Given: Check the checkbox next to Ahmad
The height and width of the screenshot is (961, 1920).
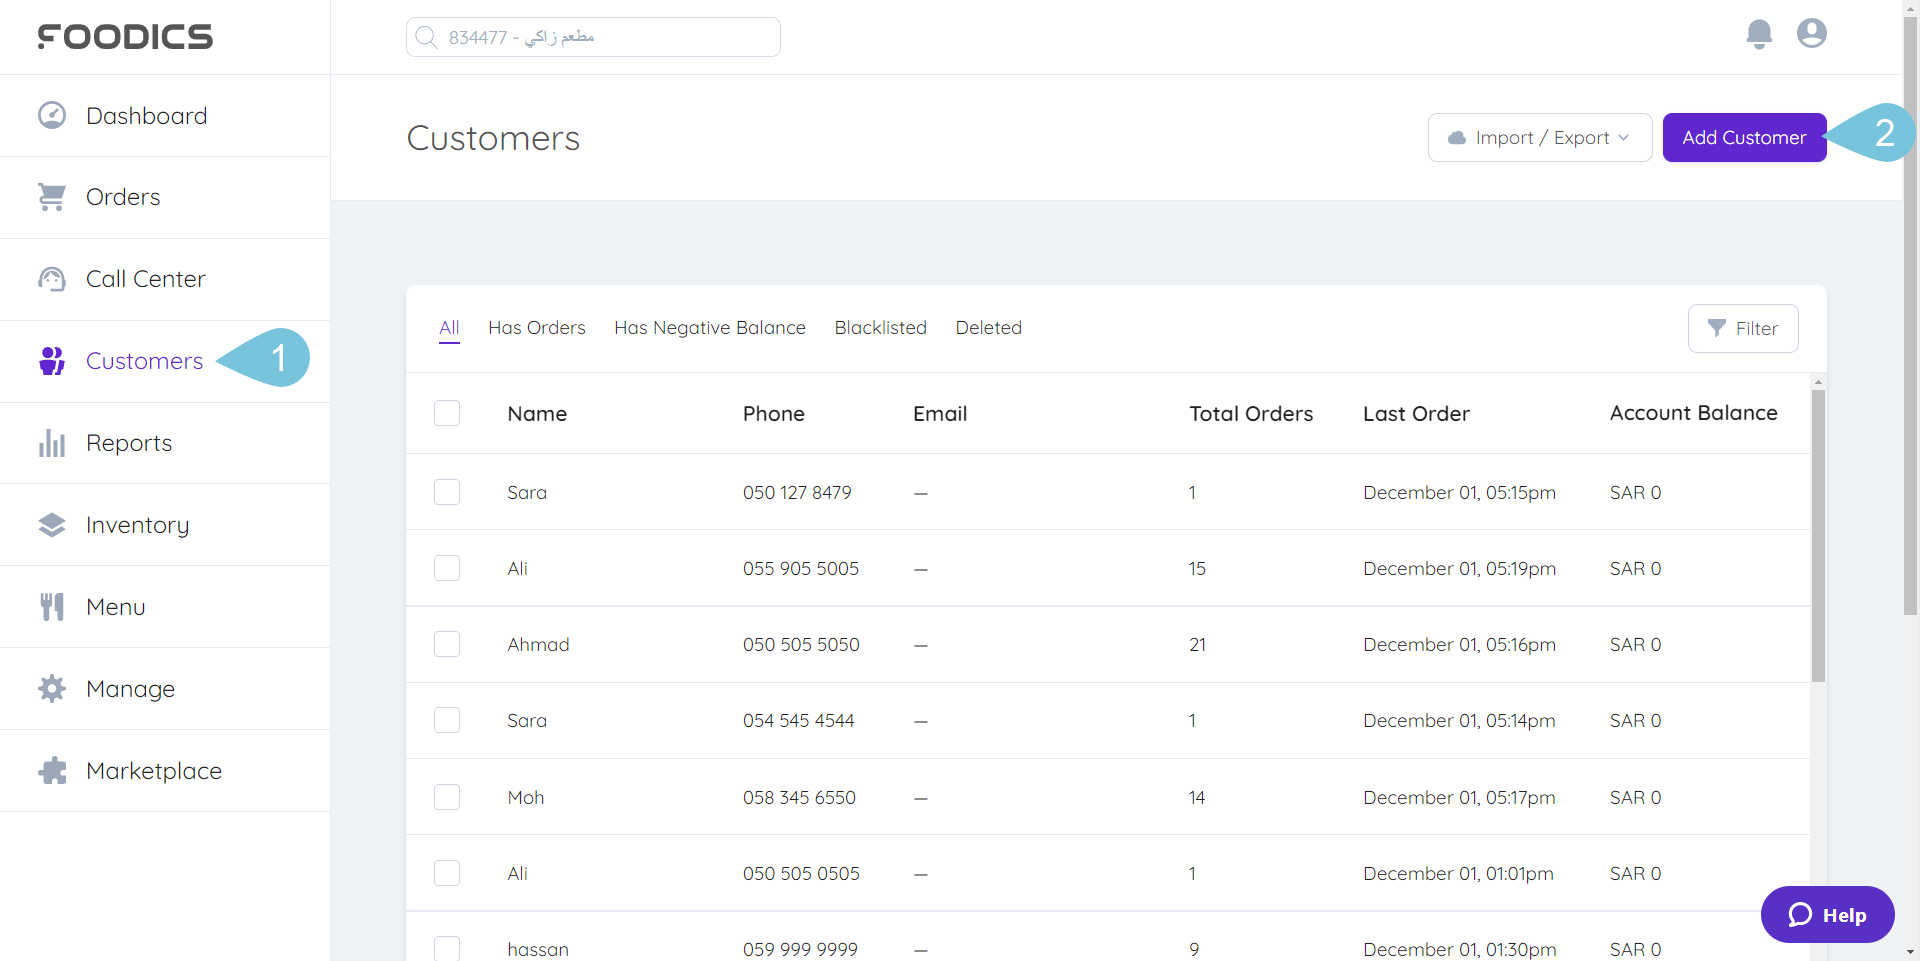Looking at the screenshot, I should click(x=447, y=644).
